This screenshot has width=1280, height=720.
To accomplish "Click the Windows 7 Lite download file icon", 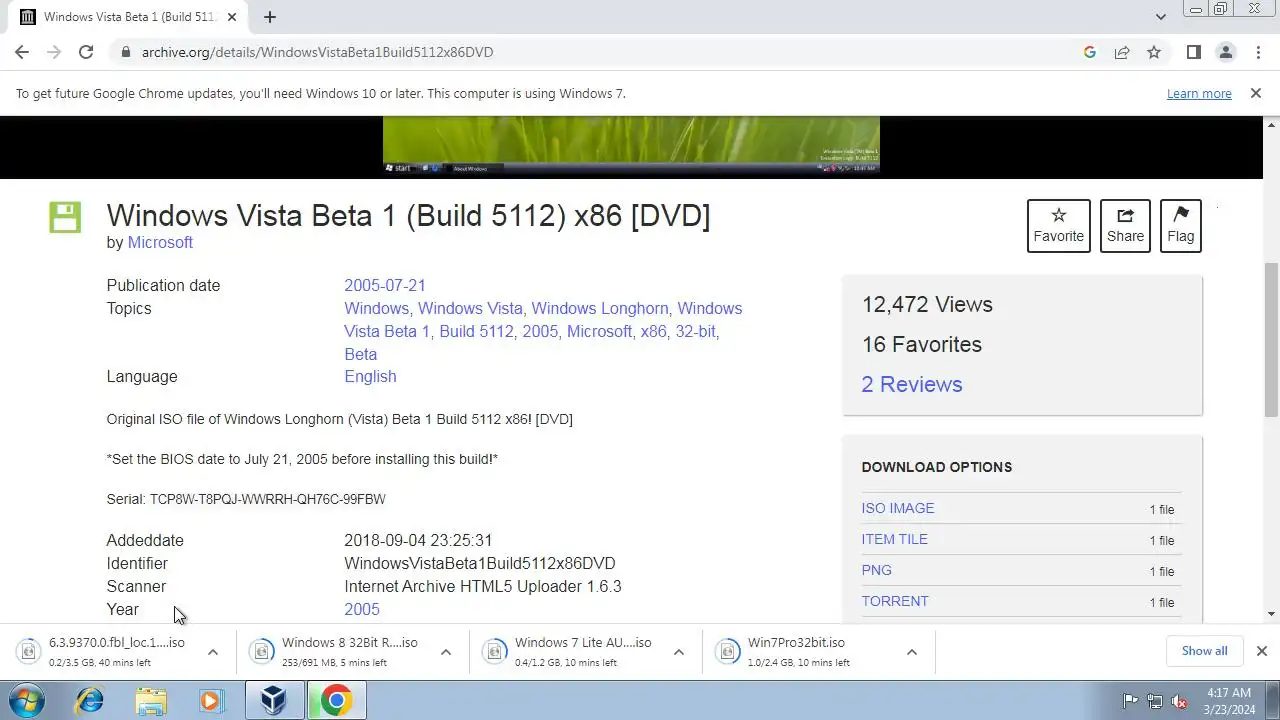I will click(x=494, y=652).
